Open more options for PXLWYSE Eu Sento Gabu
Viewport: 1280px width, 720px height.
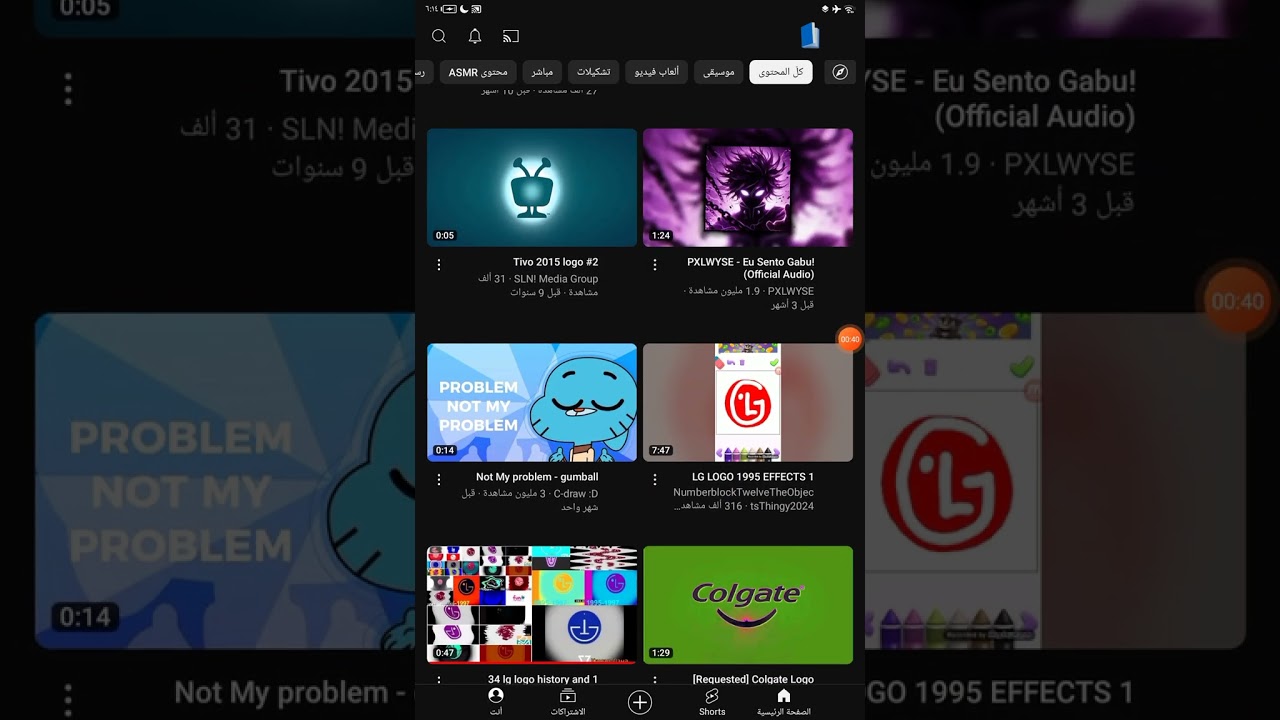coord(655,264)
